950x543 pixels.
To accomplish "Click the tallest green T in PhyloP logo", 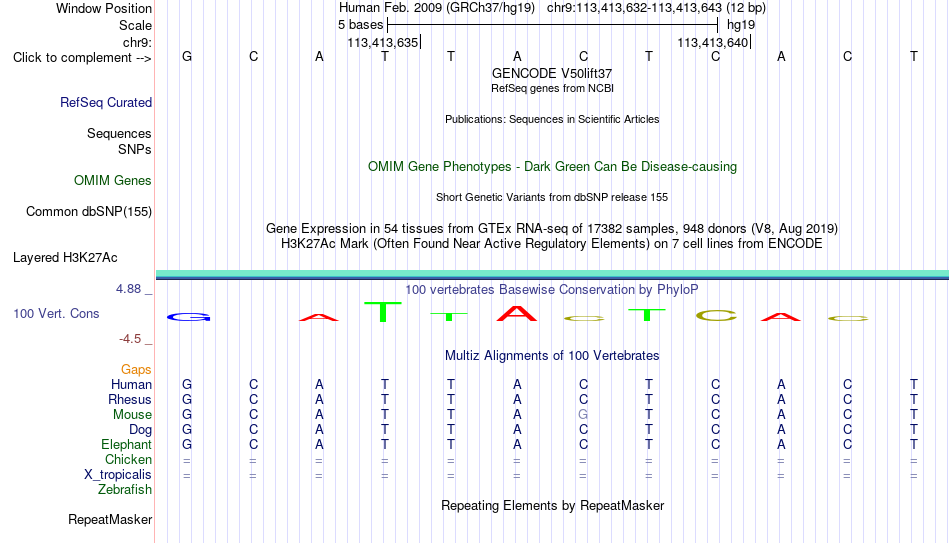I will (x=383, y=311).
